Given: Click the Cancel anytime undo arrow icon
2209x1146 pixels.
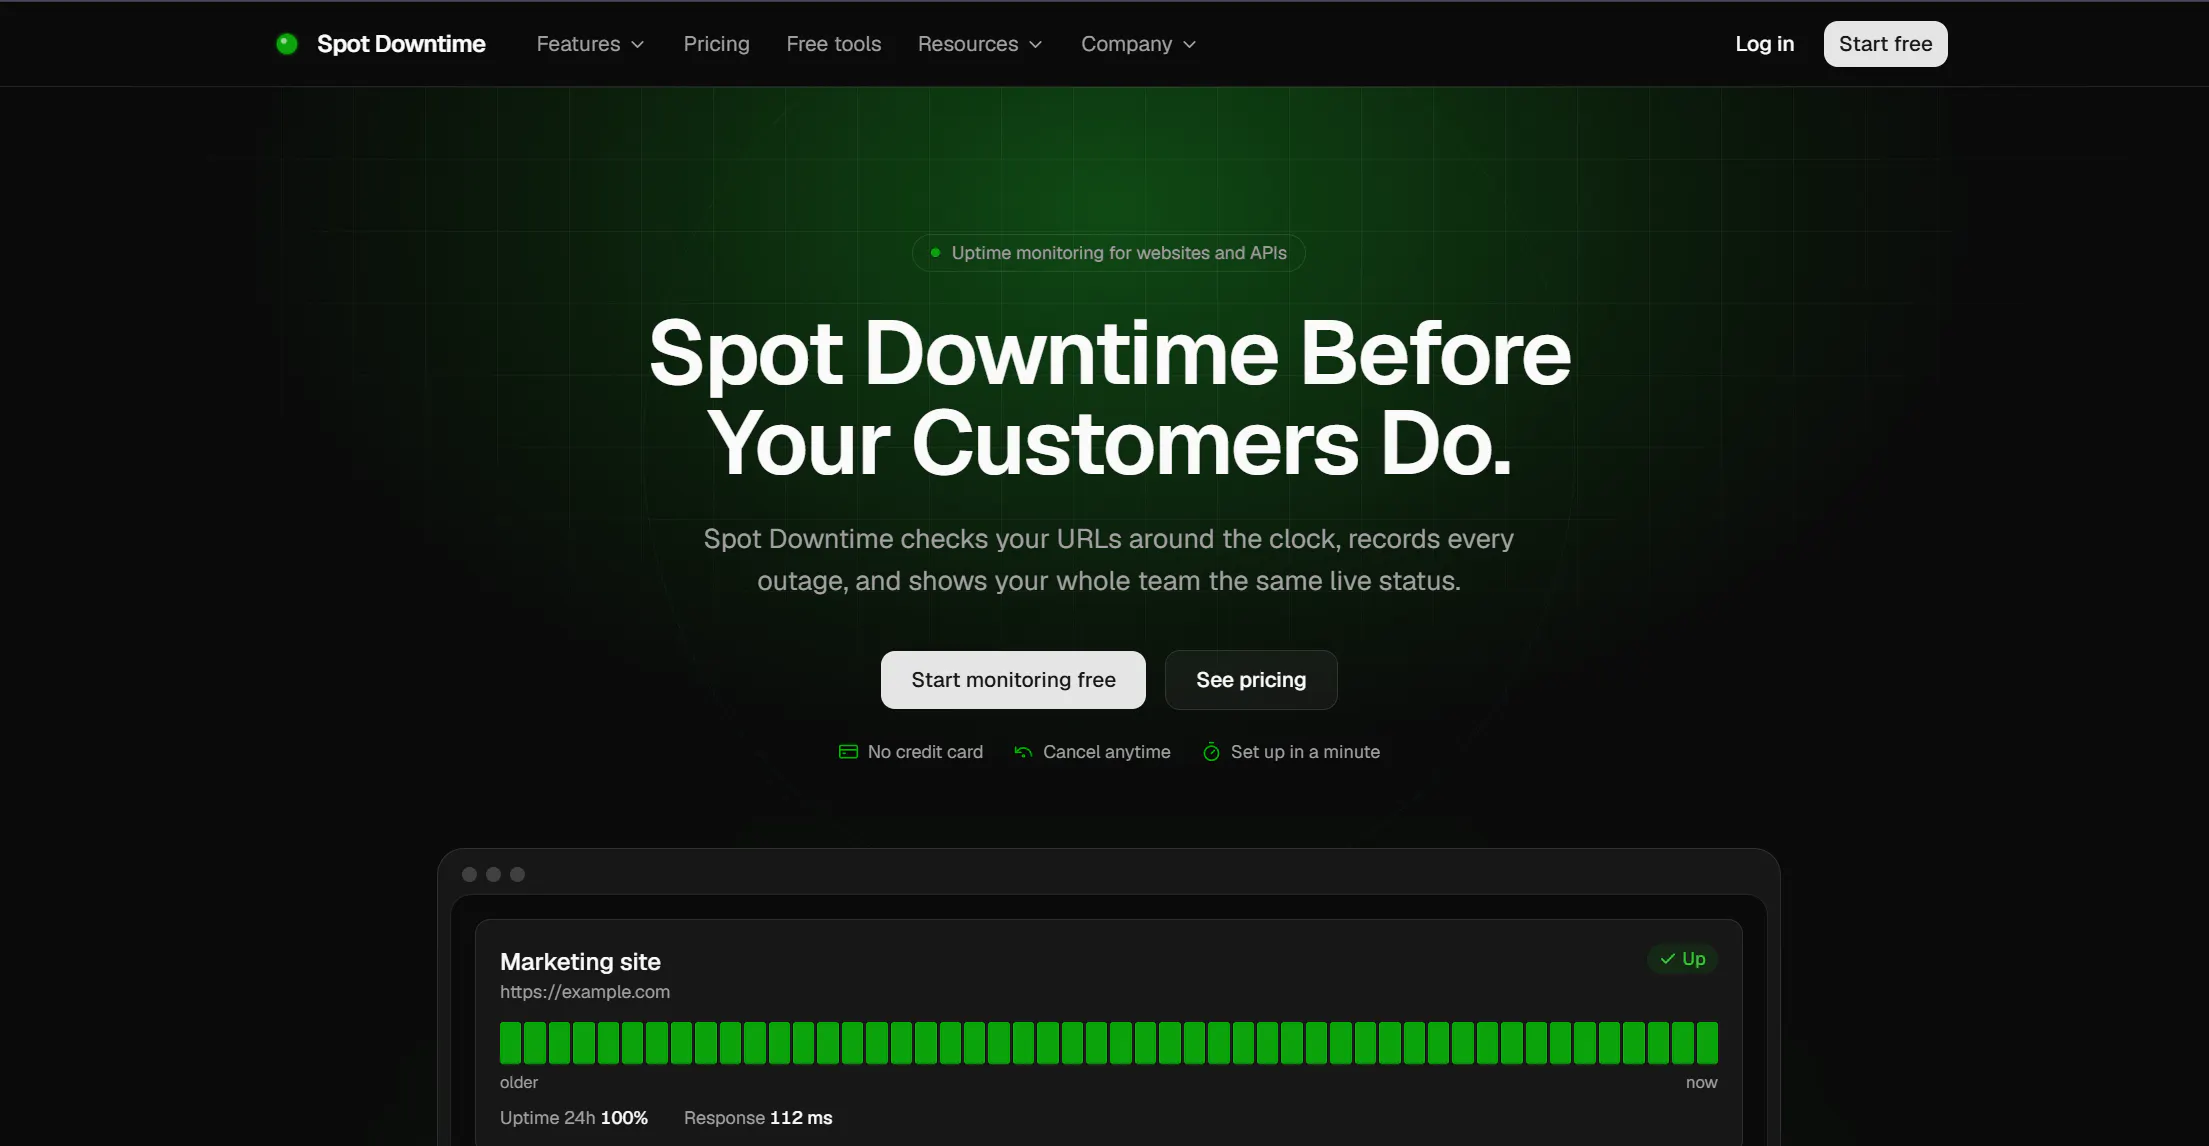Looking at the screenshot, I should 1023,752.
